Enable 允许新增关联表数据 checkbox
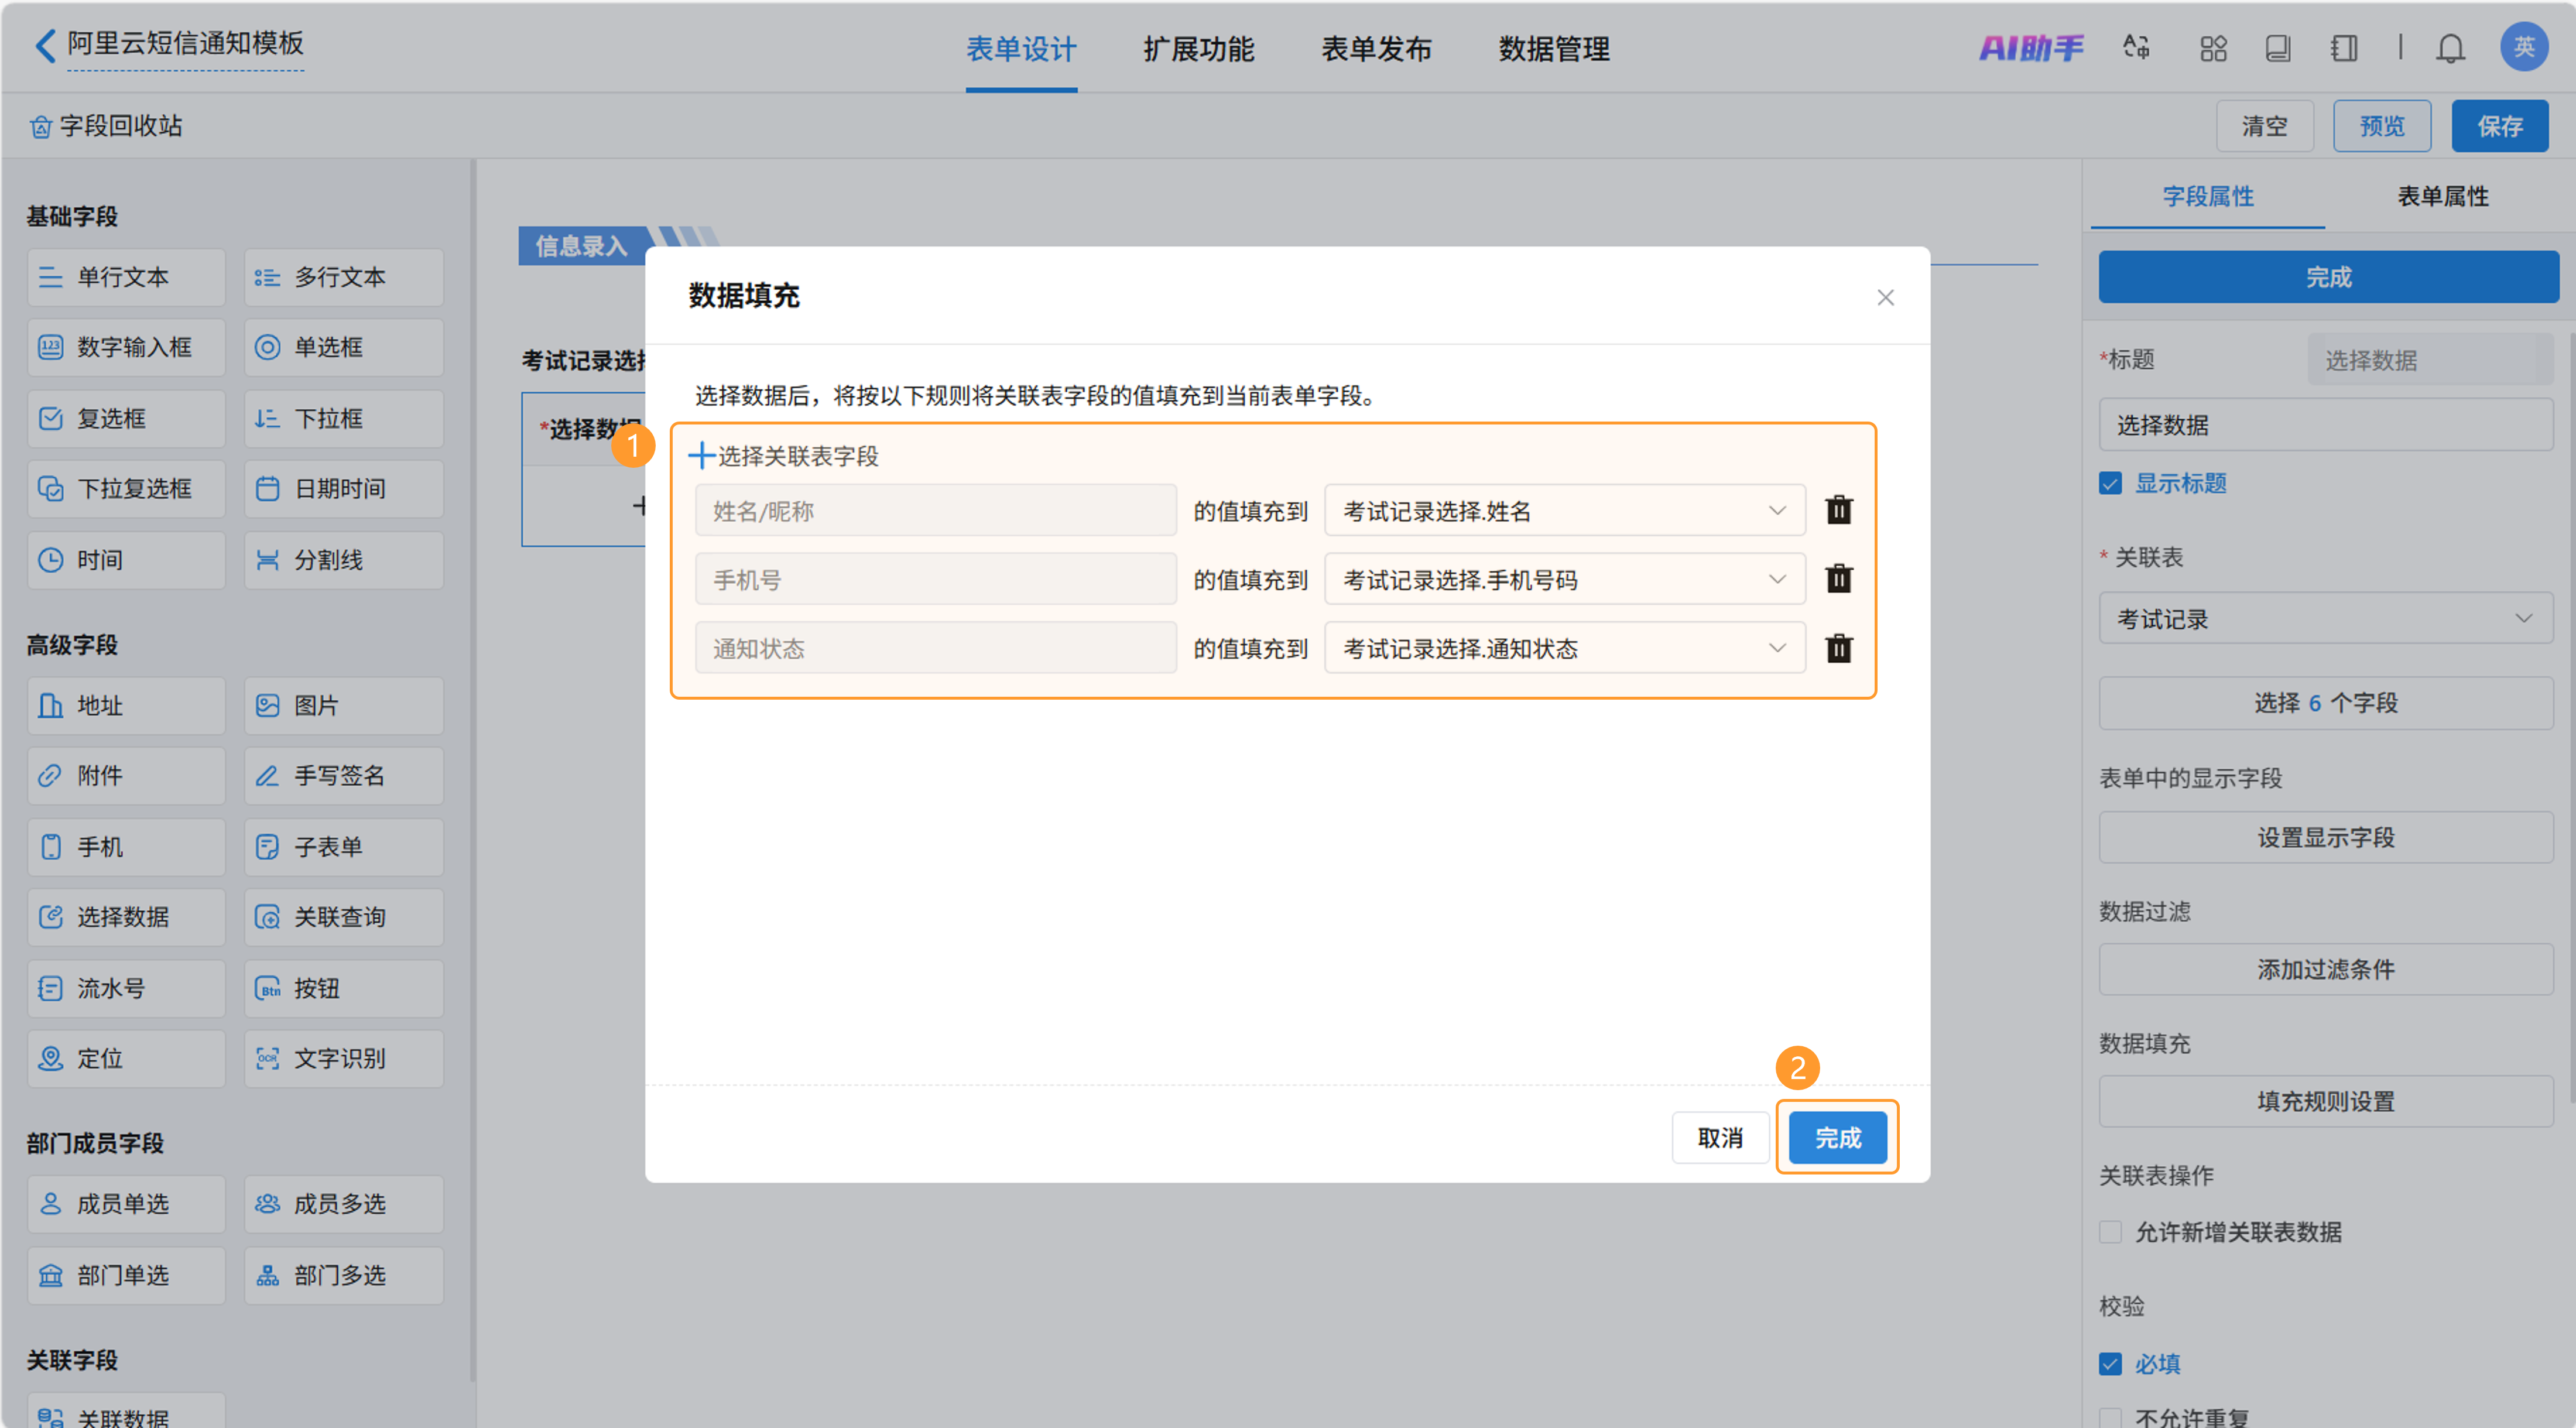The image size is (2576, 1428). 2110,1232
